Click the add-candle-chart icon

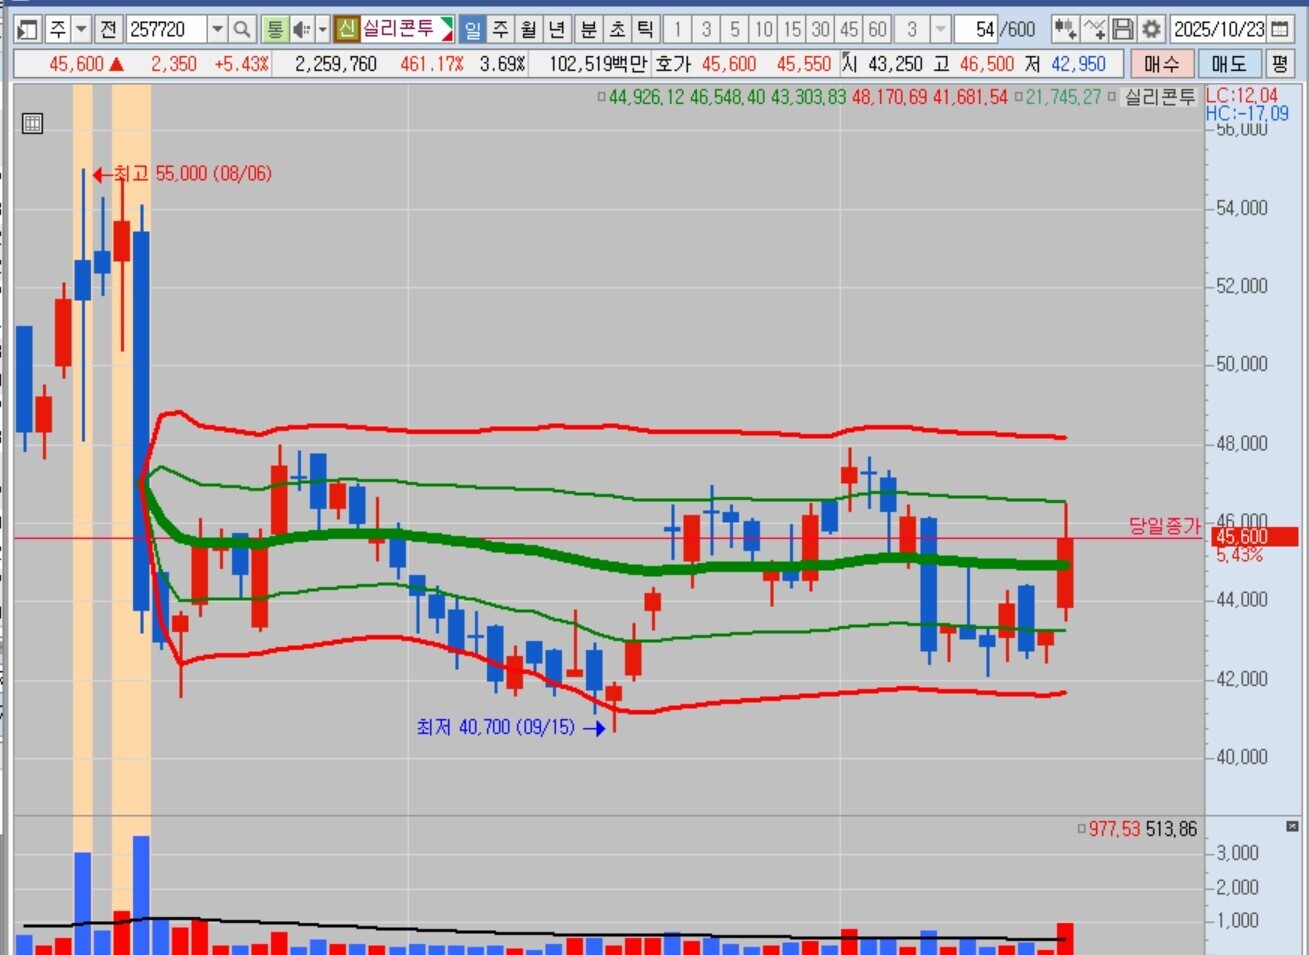1065,29
